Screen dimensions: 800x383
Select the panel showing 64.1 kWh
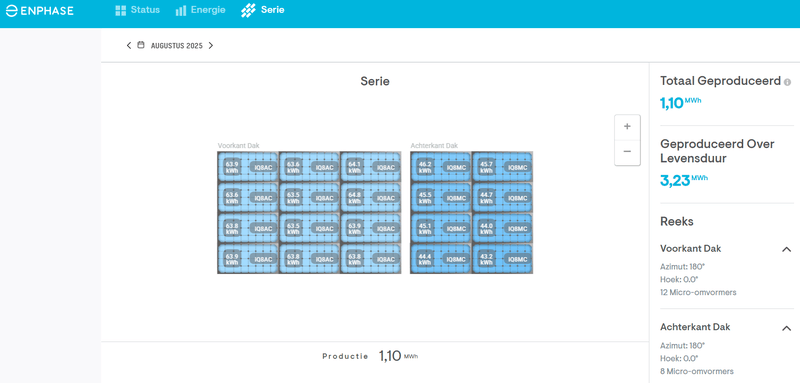370,167
